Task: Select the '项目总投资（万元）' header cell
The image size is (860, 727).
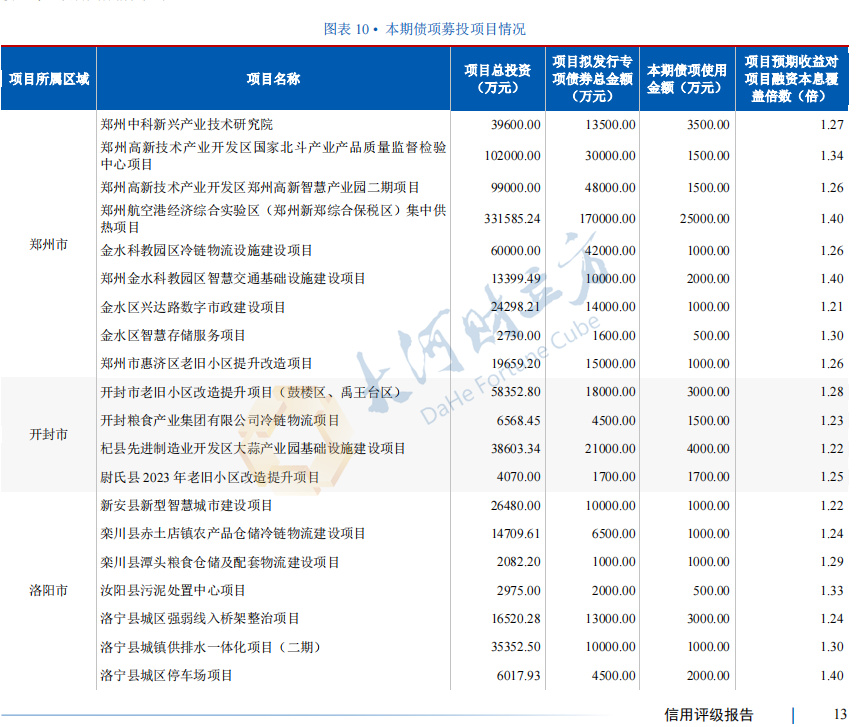Action: (x=497, y=79)
